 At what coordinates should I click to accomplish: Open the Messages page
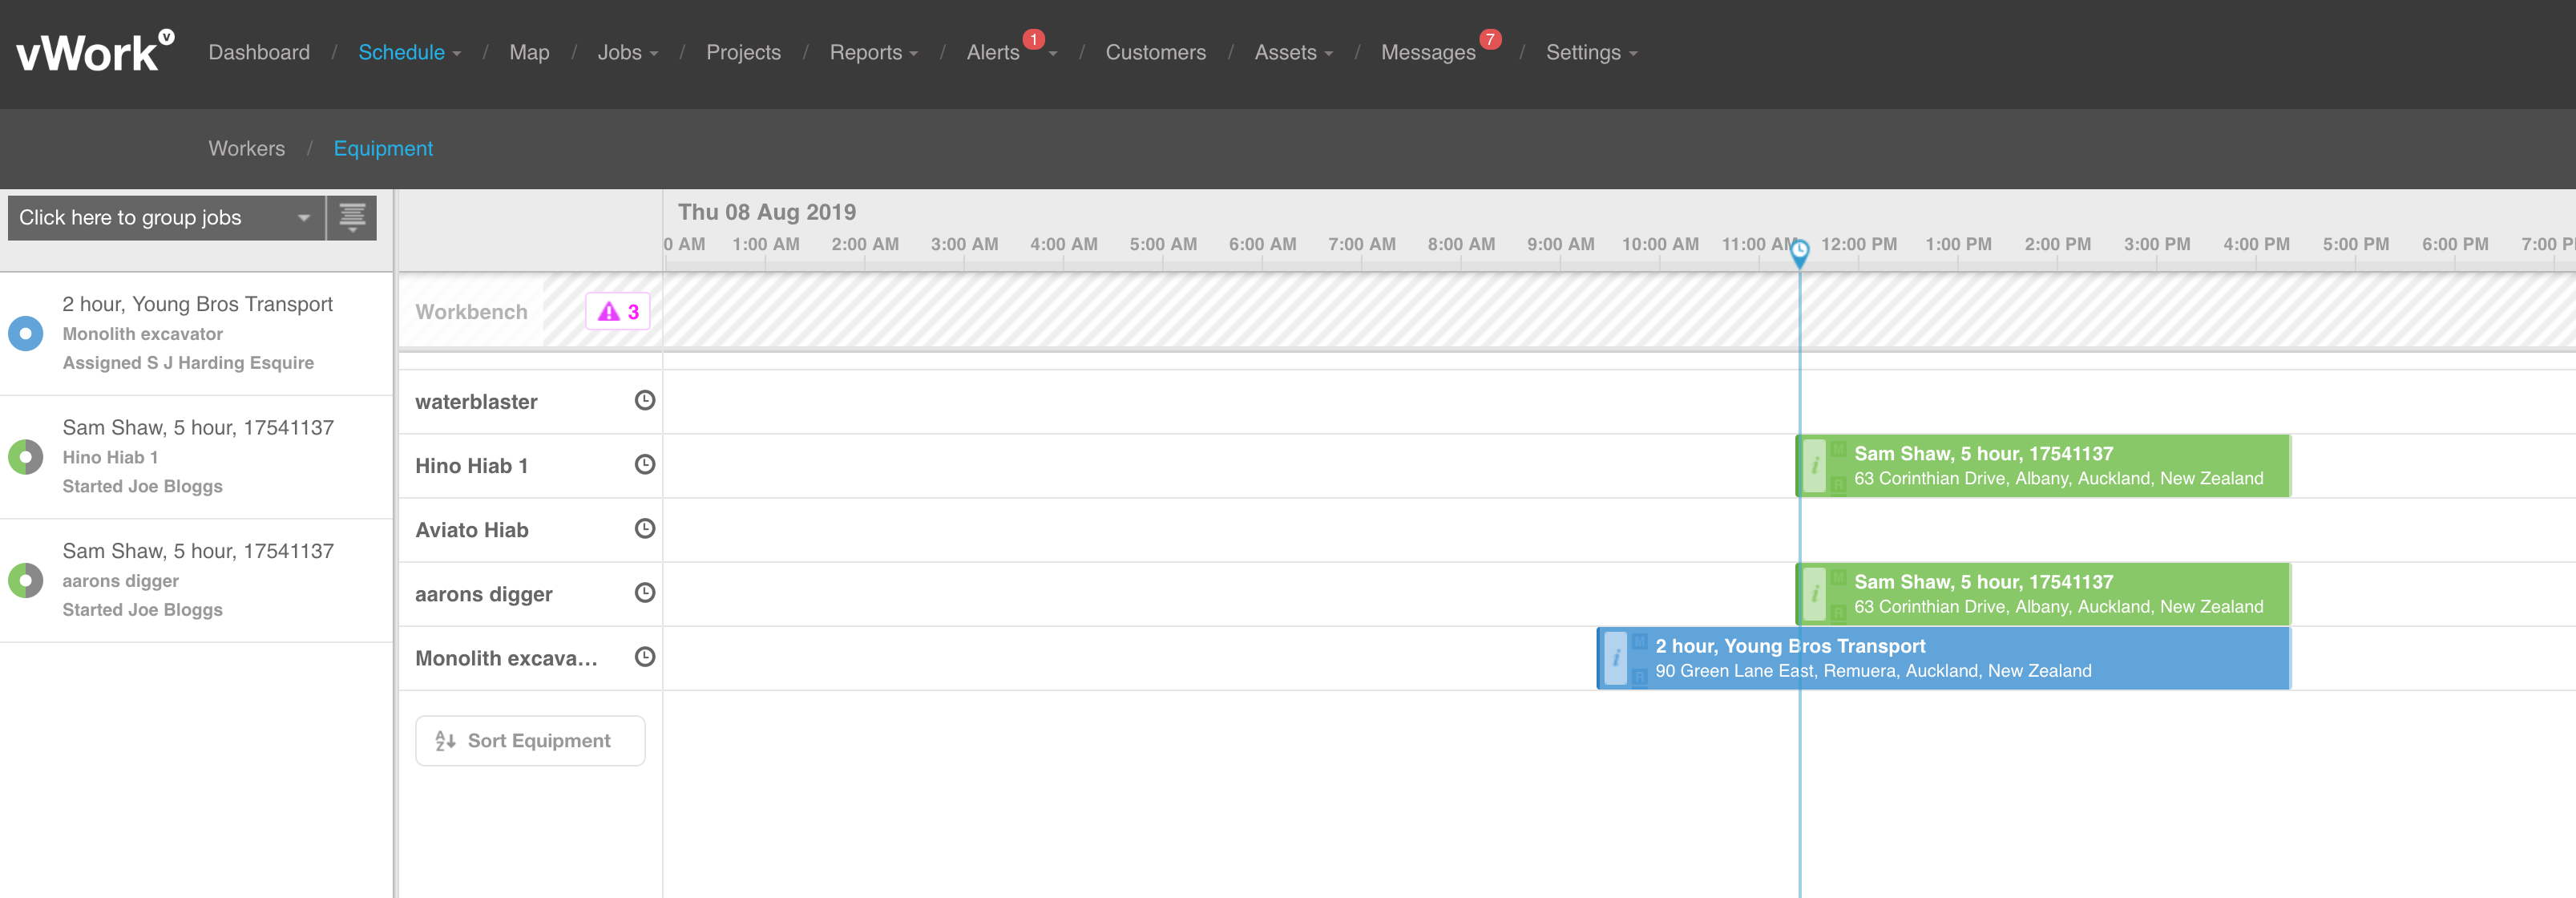[1427, 52]
